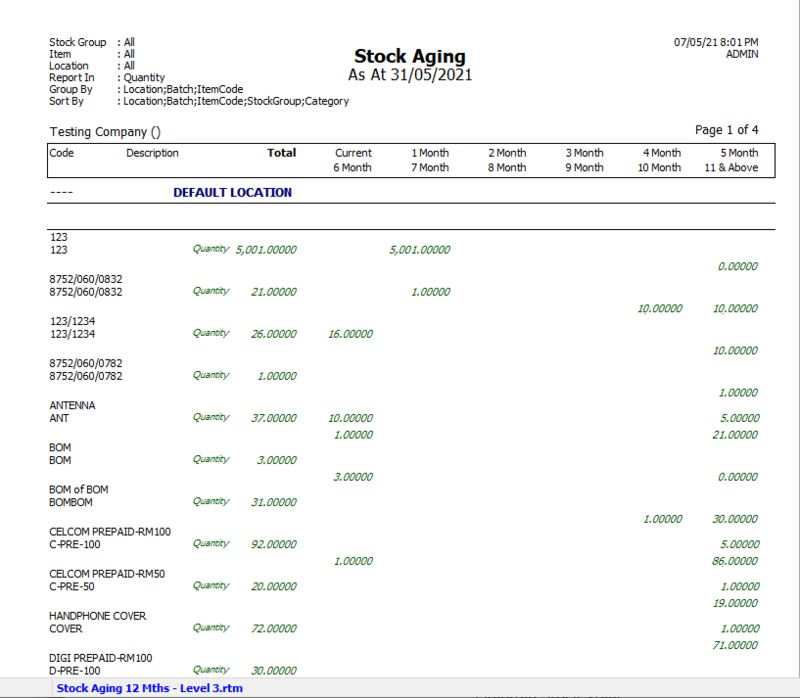The height and width of the screenshot is (698, 800).
Task: Select the DEFAULT LOCATION group heading
Action: [x=232, y=192]
